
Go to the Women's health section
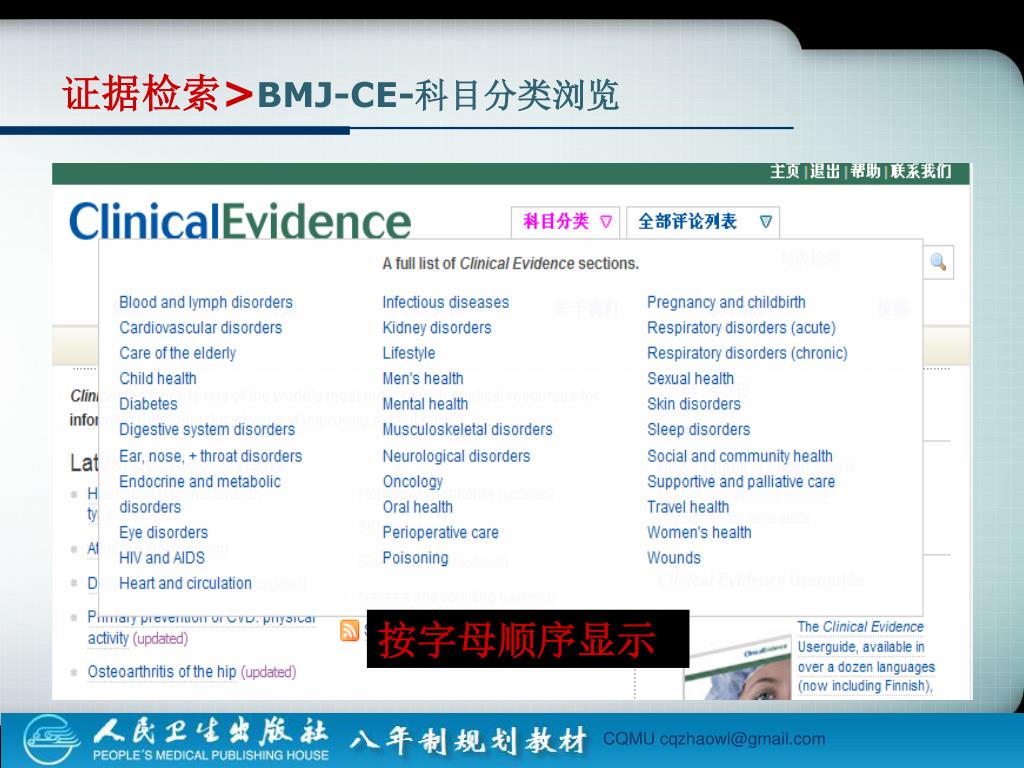[x=699, y=533]
